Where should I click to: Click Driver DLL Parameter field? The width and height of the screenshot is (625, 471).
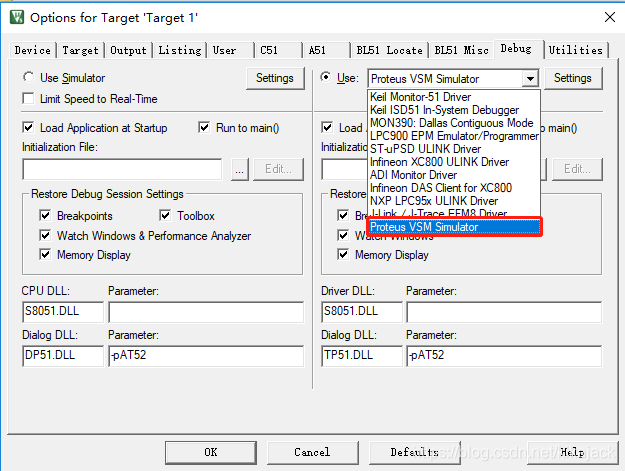(x=504, y=312)
